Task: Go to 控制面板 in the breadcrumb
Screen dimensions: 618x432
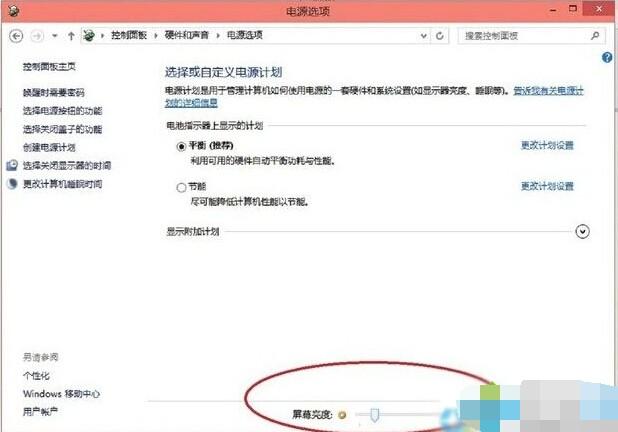Action: point(128,35)
